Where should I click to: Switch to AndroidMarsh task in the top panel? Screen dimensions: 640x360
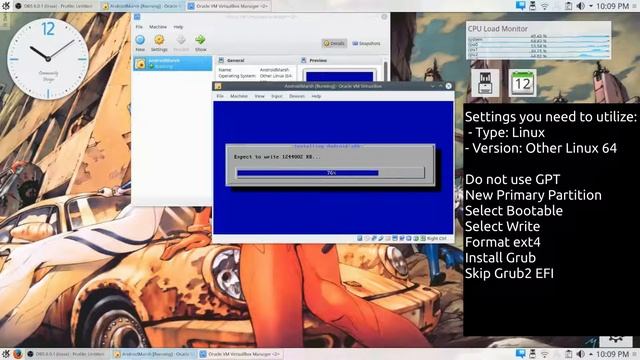click(x=141, y=6)
